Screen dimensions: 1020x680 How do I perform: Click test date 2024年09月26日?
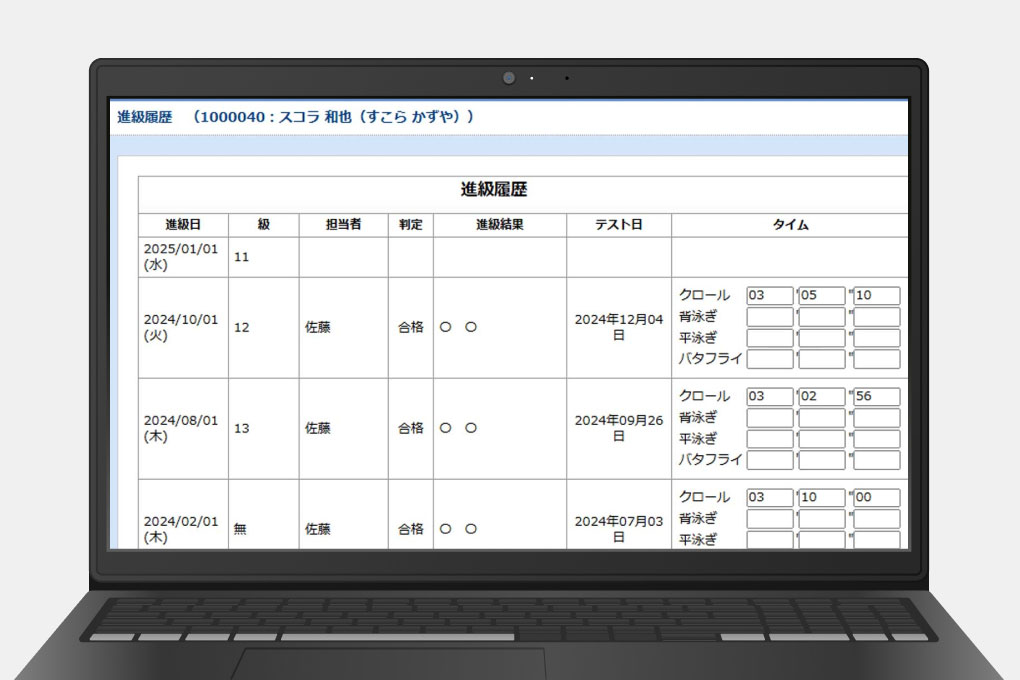[619, 428]
